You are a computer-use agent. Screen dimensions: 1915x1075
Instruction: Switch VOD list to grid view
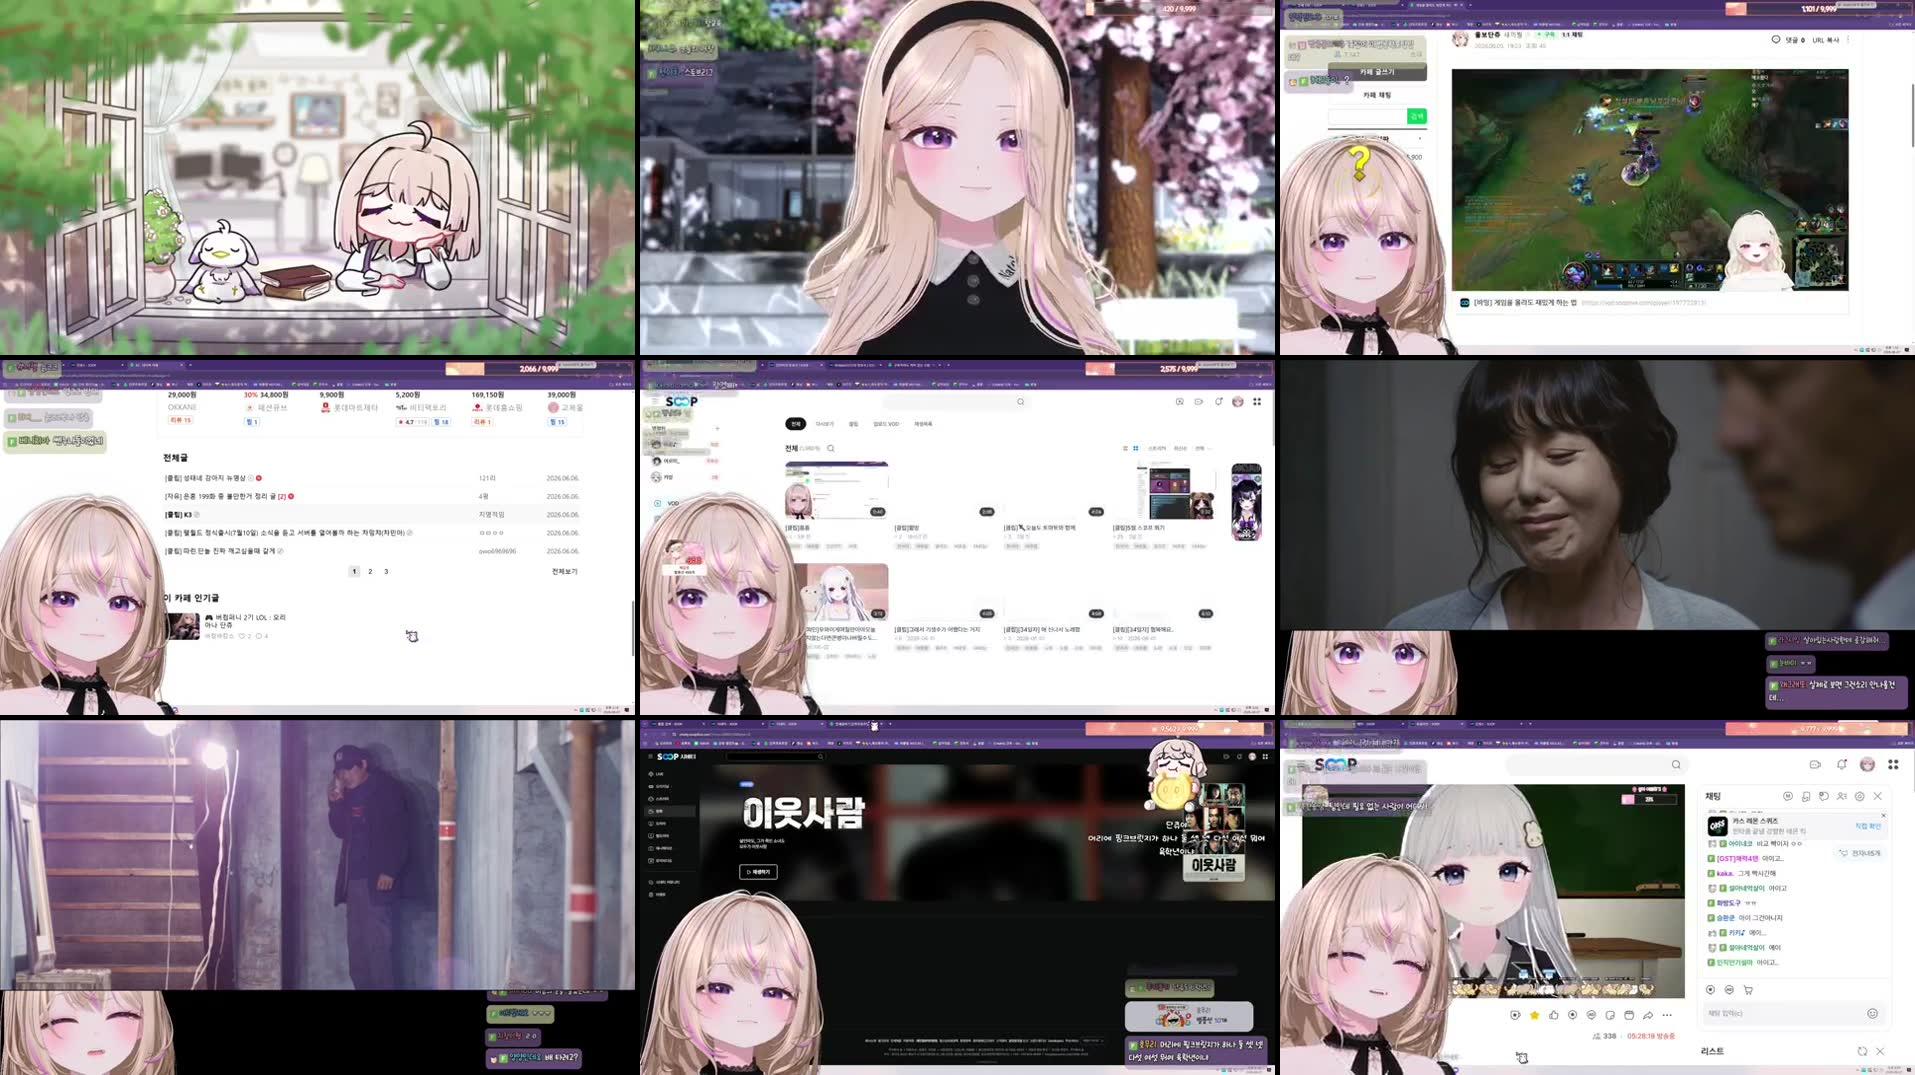(1135, 449)
